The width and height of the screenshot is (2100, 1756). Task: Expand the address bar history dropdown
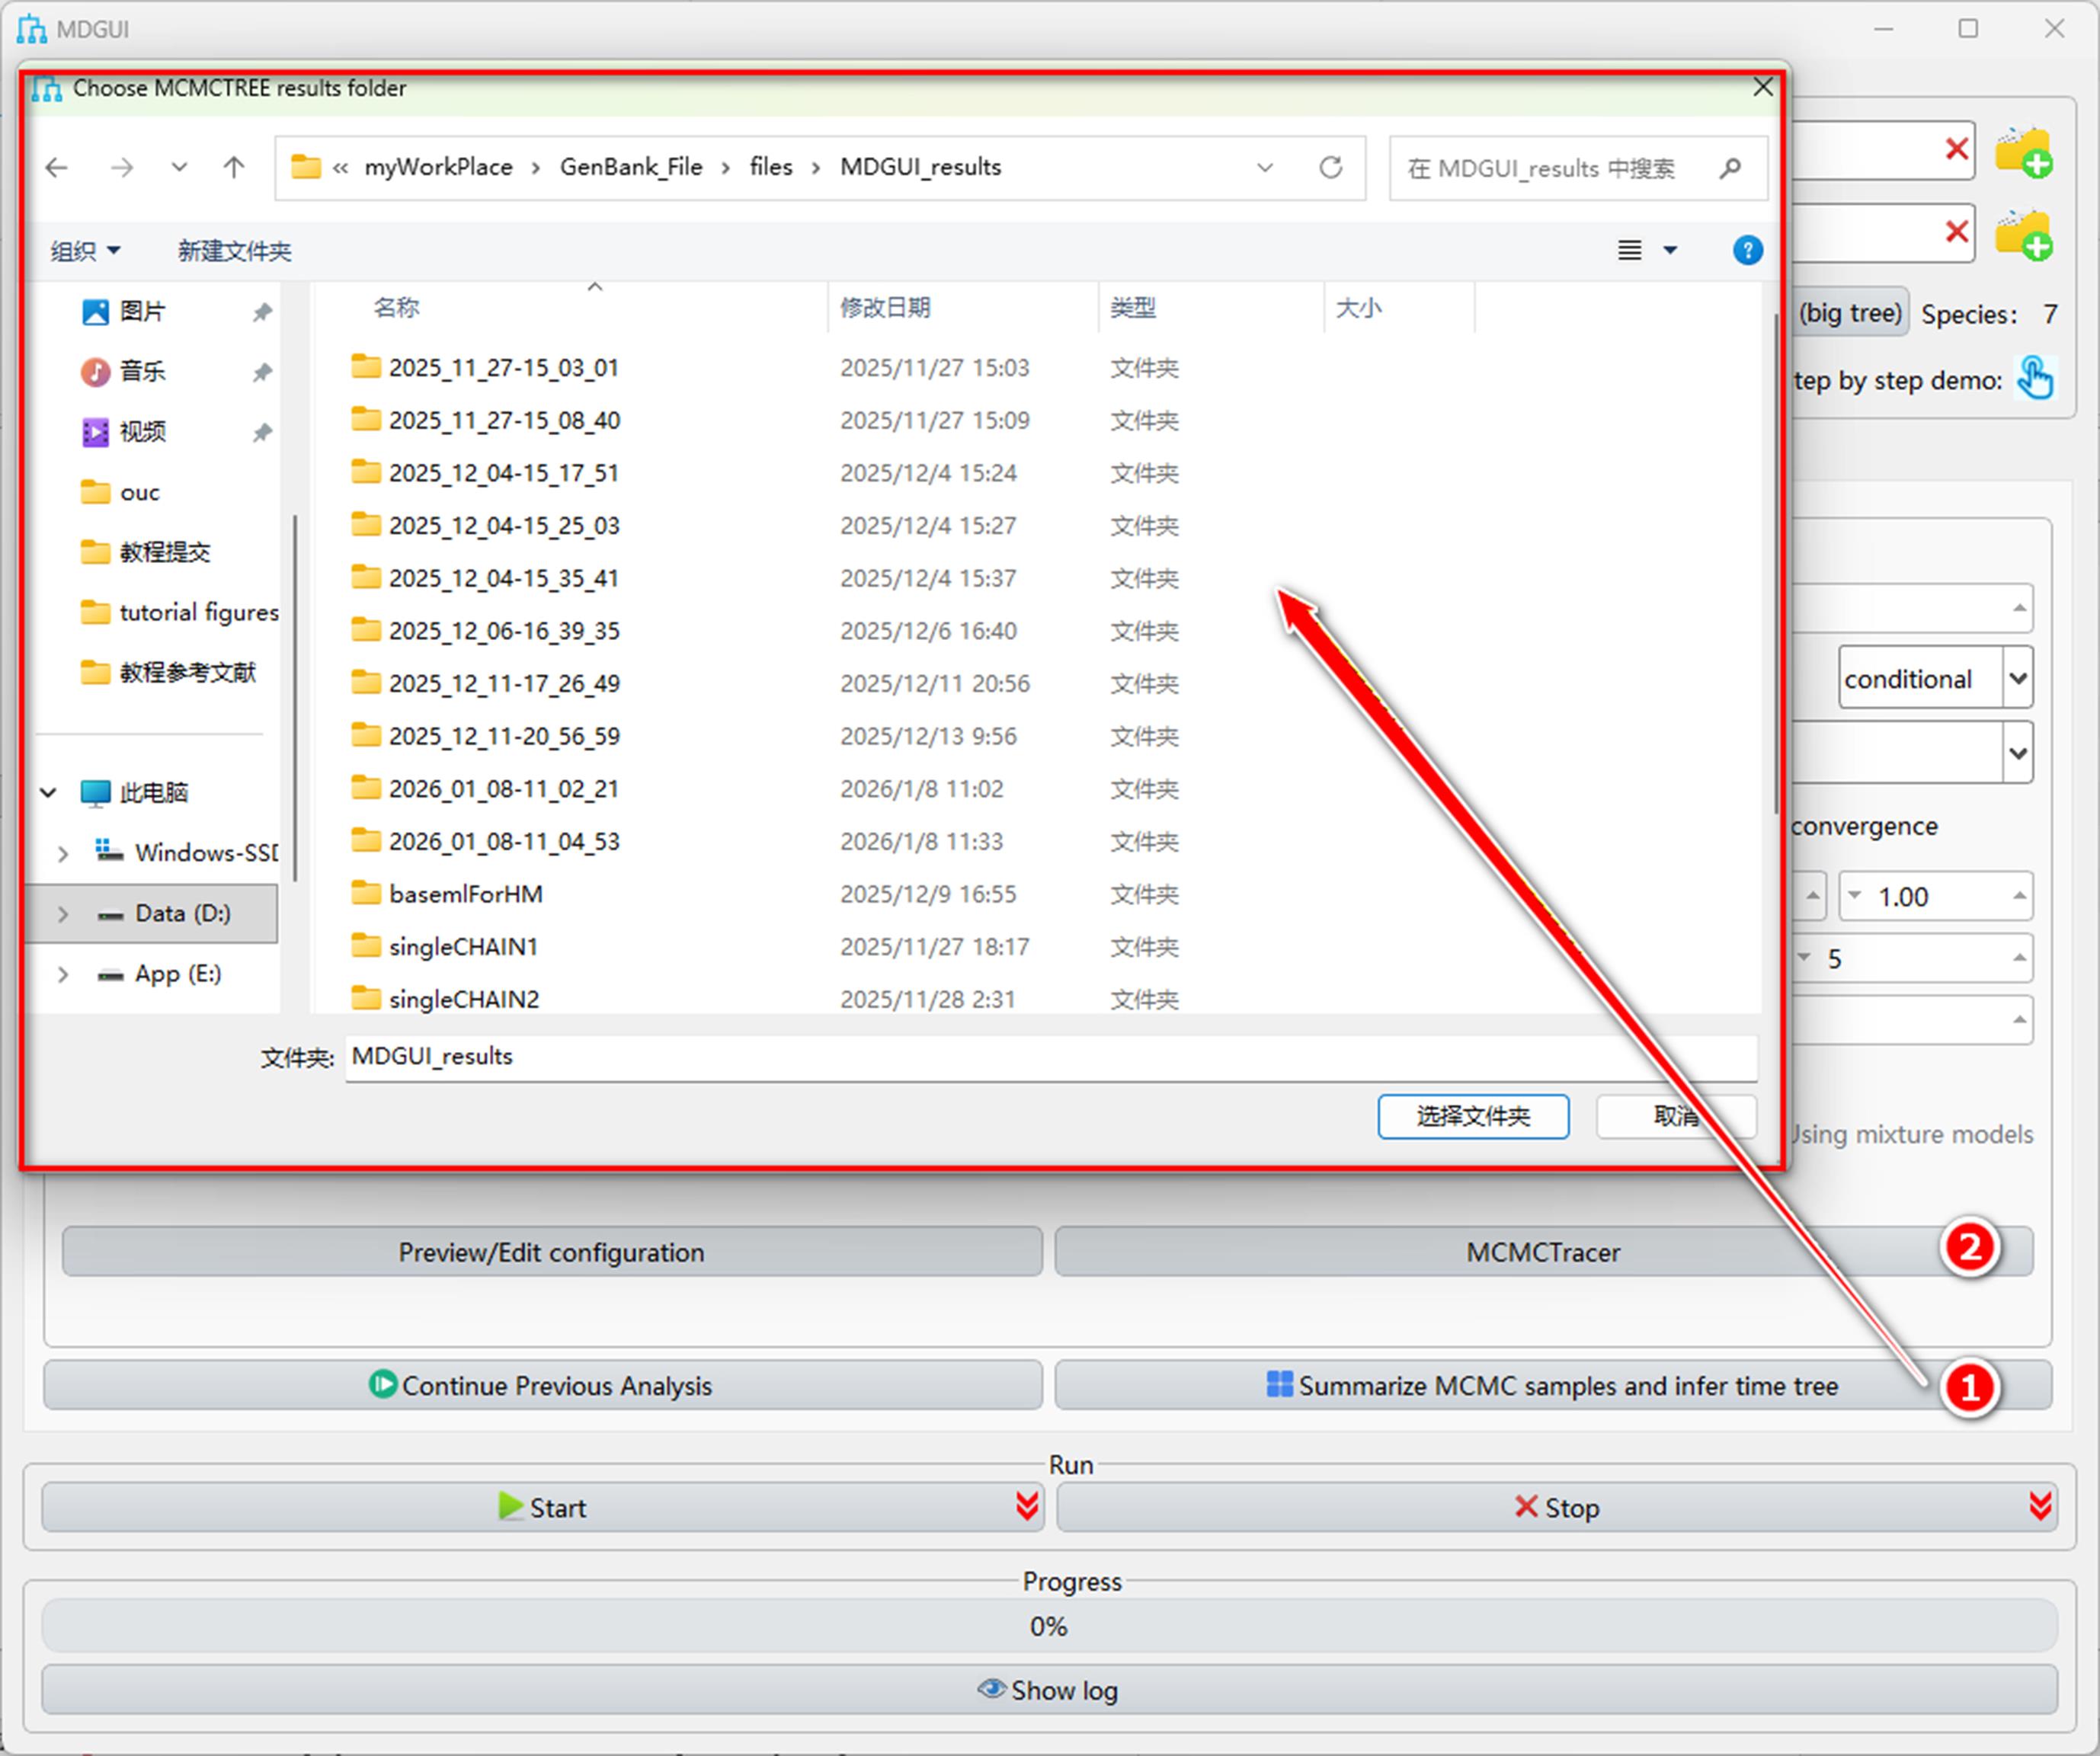pyautogui.click(x=1265, y=168)
